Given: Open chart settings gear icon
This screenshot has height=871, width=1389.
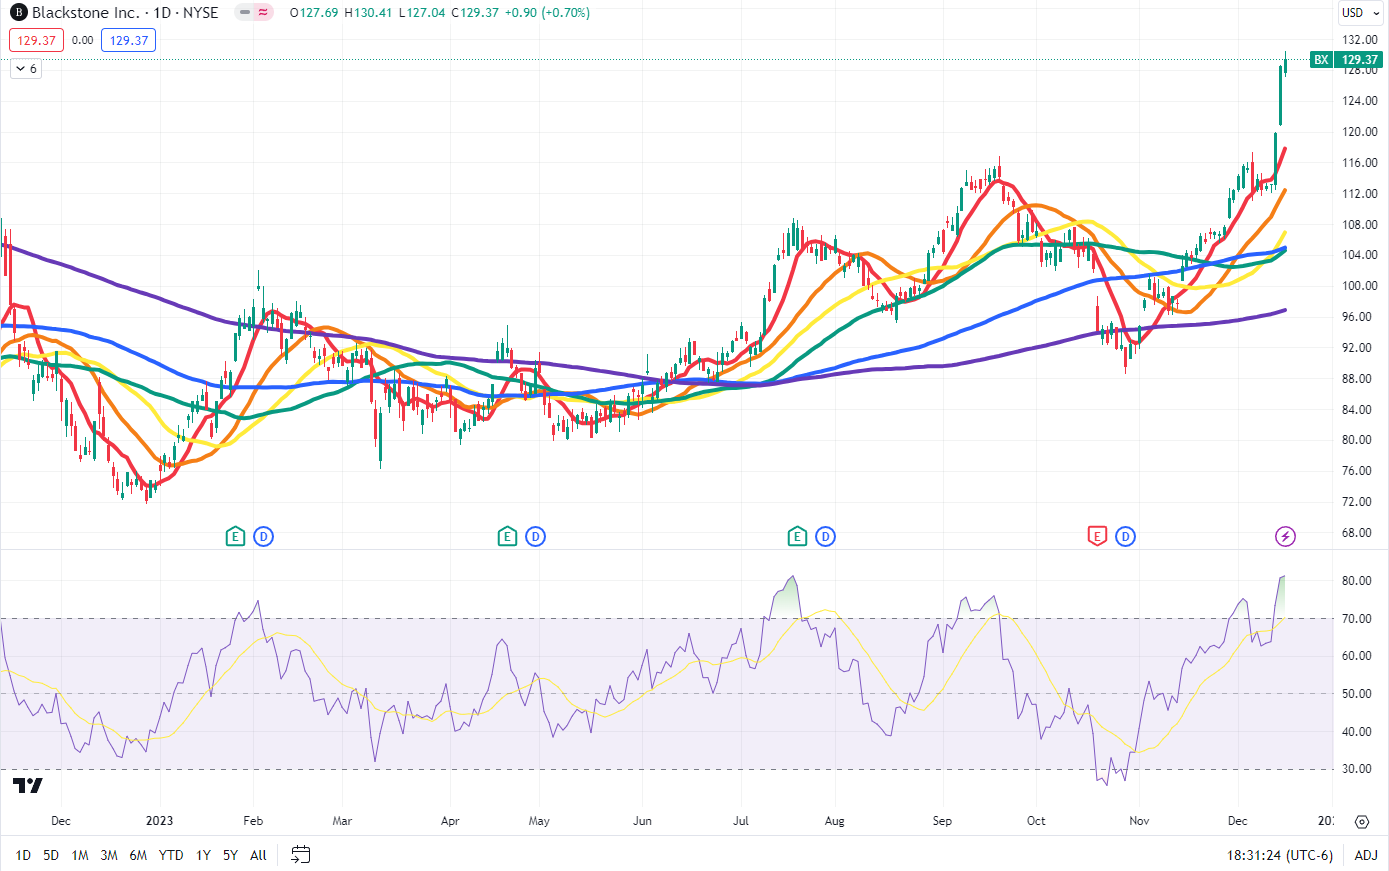Looking at the screenshot, I should tap(1362, 821).
